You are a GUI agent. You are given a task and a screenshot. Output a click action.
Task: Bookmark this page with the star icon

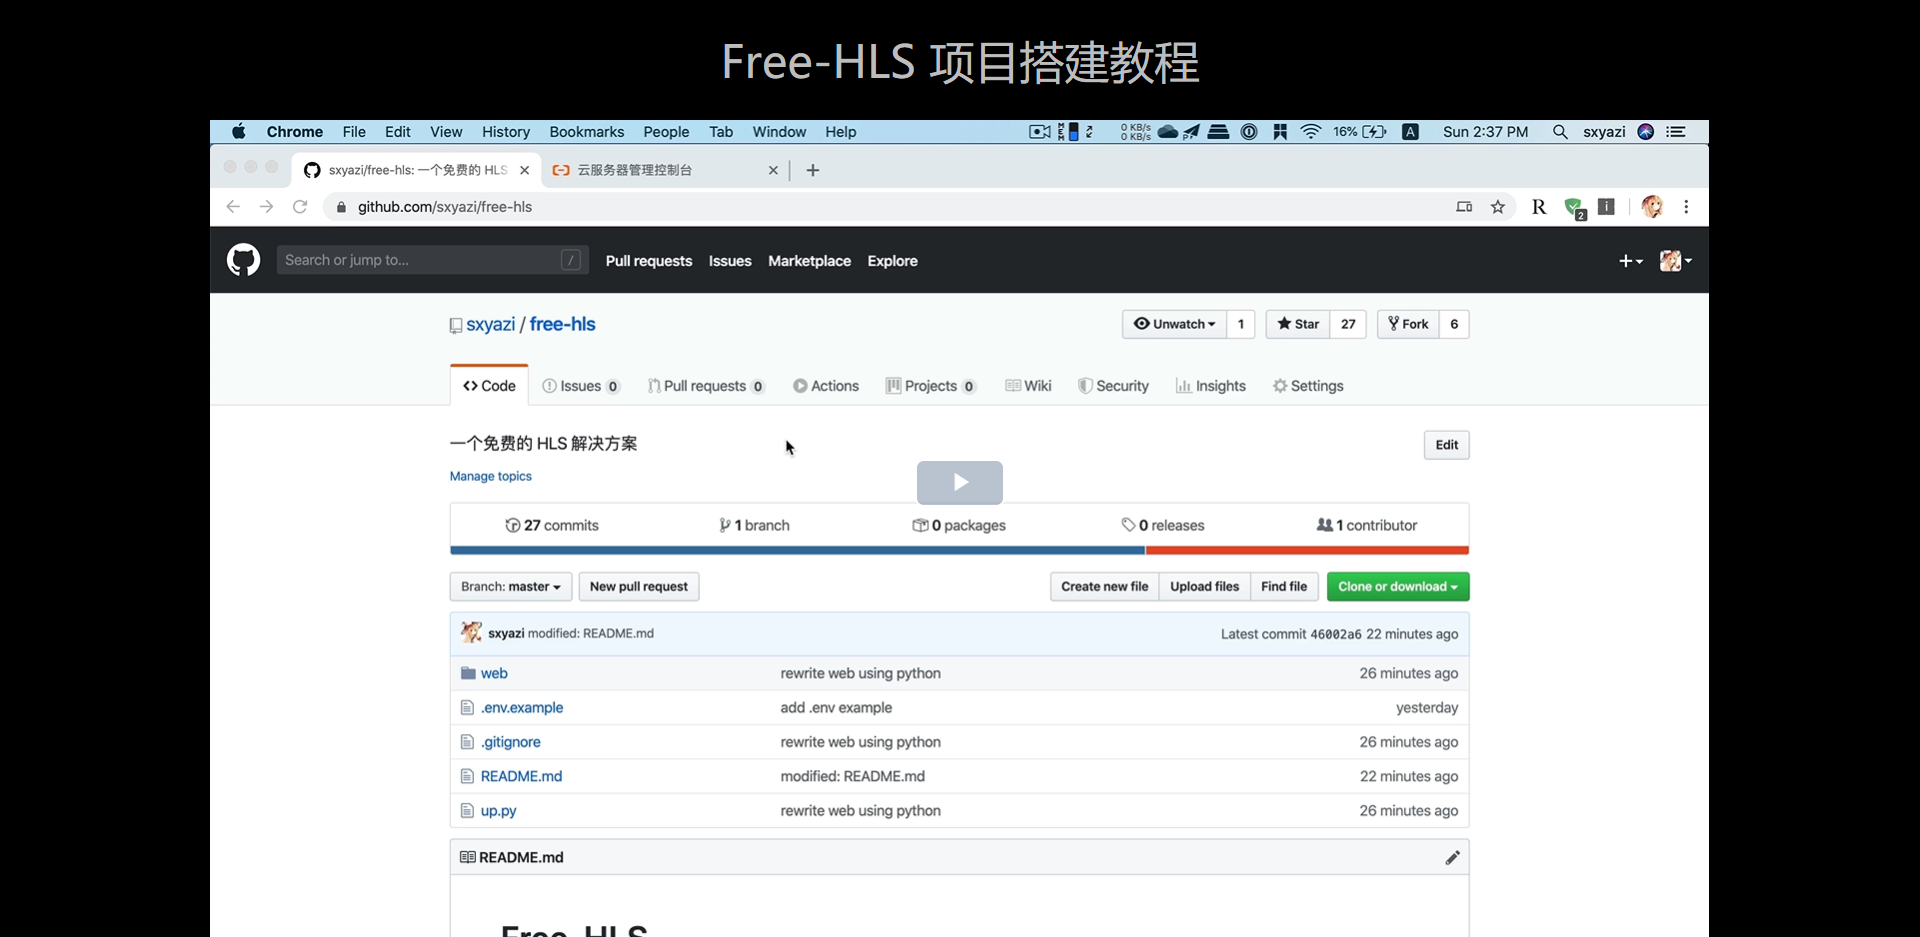(x=1498, y=207)
